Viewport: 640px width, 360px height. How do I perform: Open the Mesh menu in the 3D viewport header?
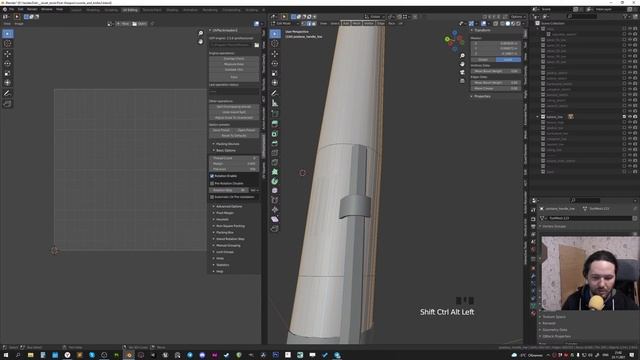pos(356,23)
